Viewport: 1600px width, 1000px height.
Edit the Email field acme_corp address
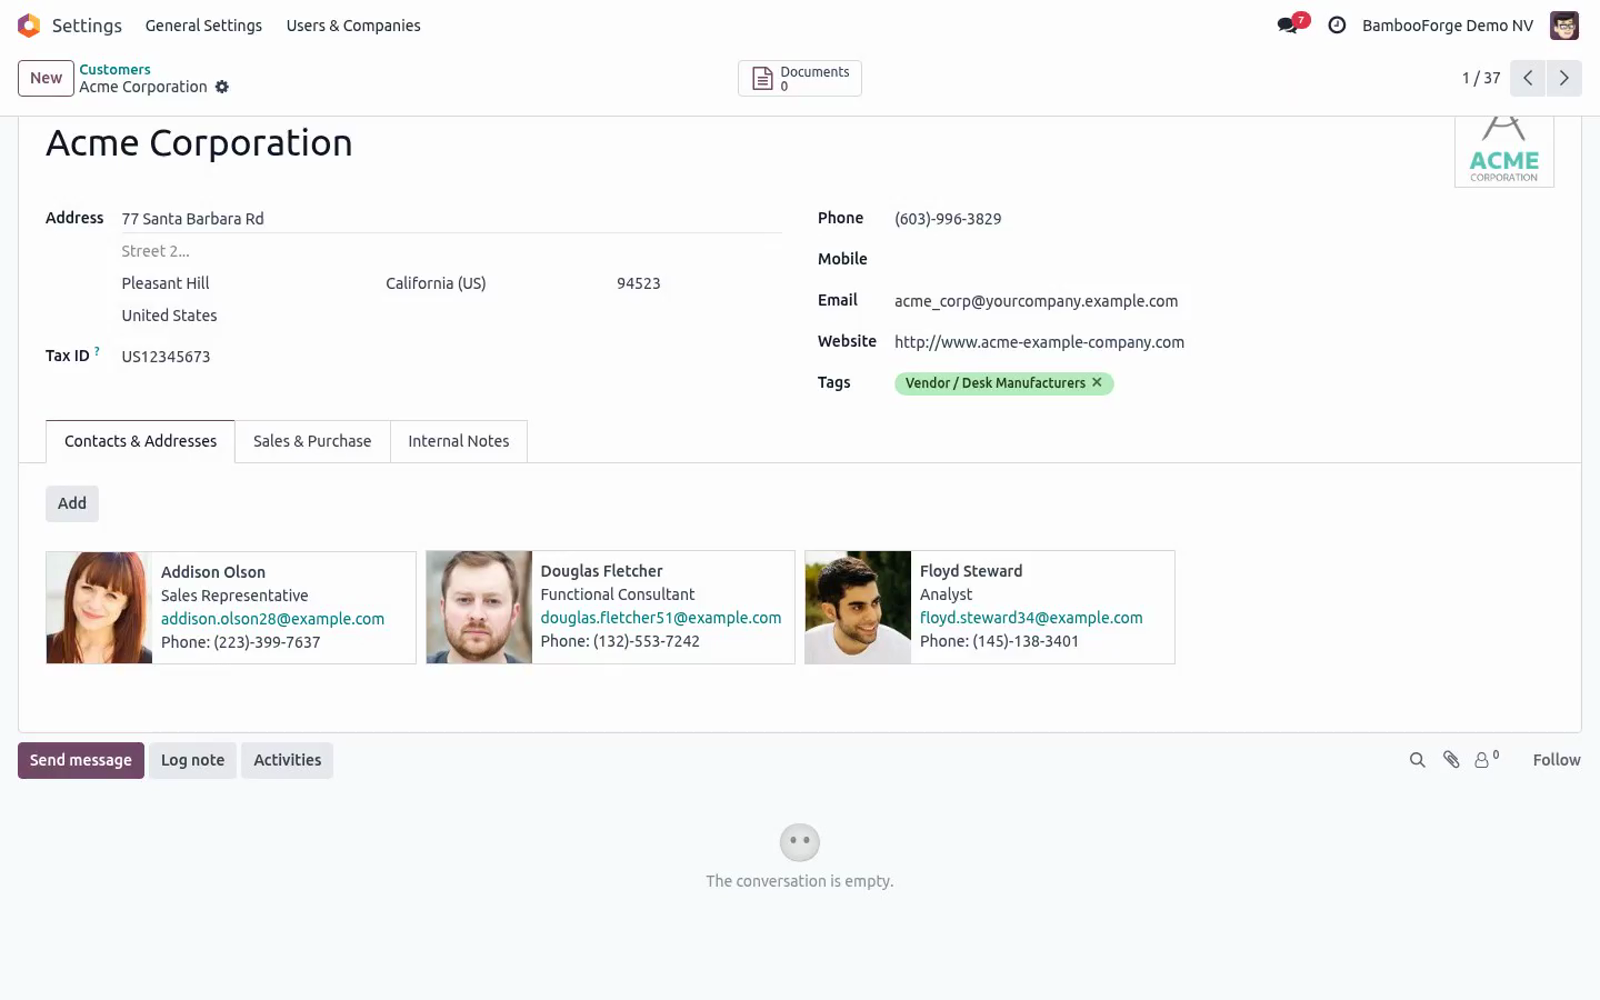[1224, 301]
